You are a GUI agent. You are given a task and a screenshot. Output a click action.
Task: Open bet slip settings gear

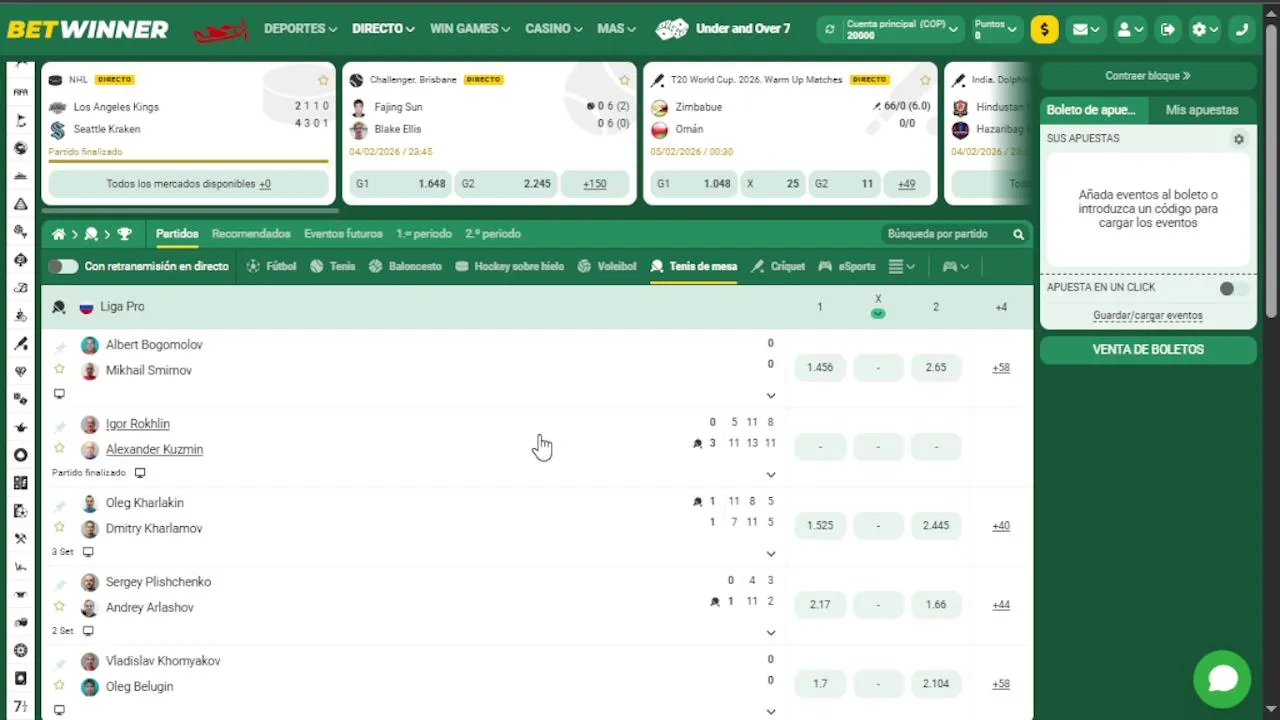[1239, 139]
